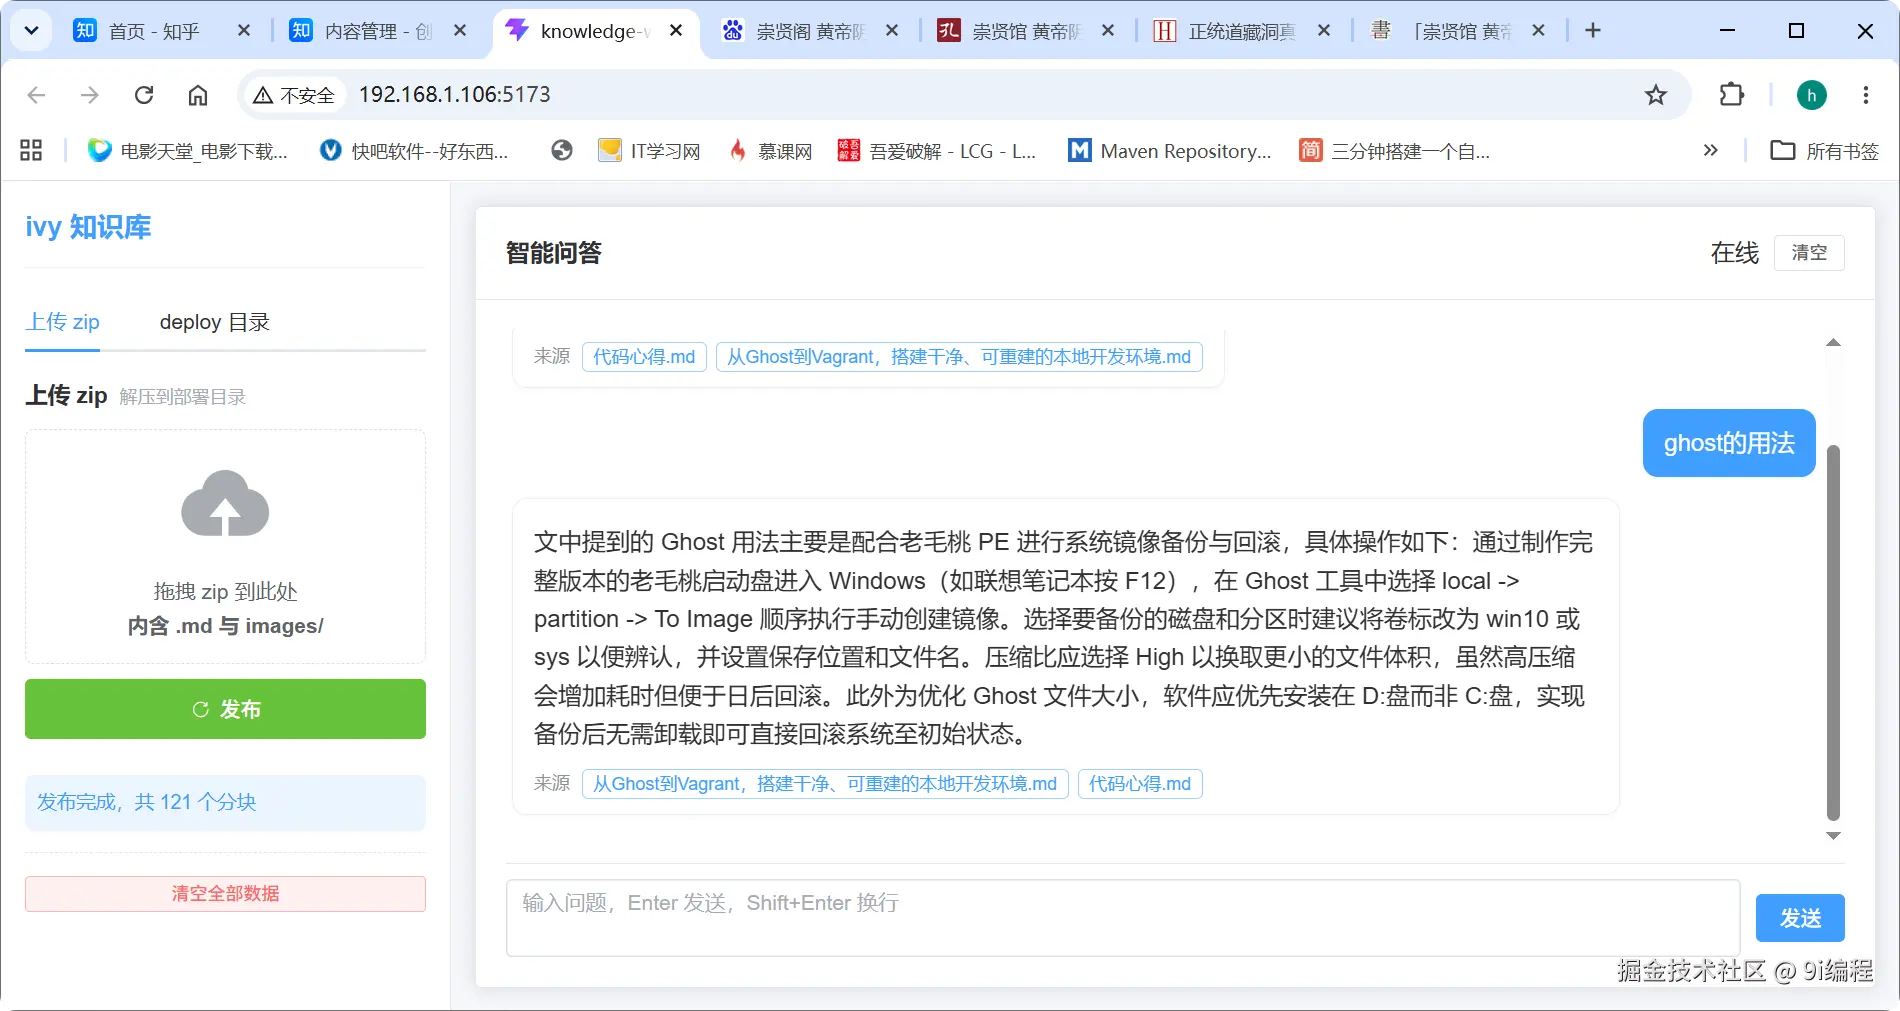Viewport: 1900px width, 1011px height.
Task: Open the 所有书签 folder
Action: click(1825, 151)
